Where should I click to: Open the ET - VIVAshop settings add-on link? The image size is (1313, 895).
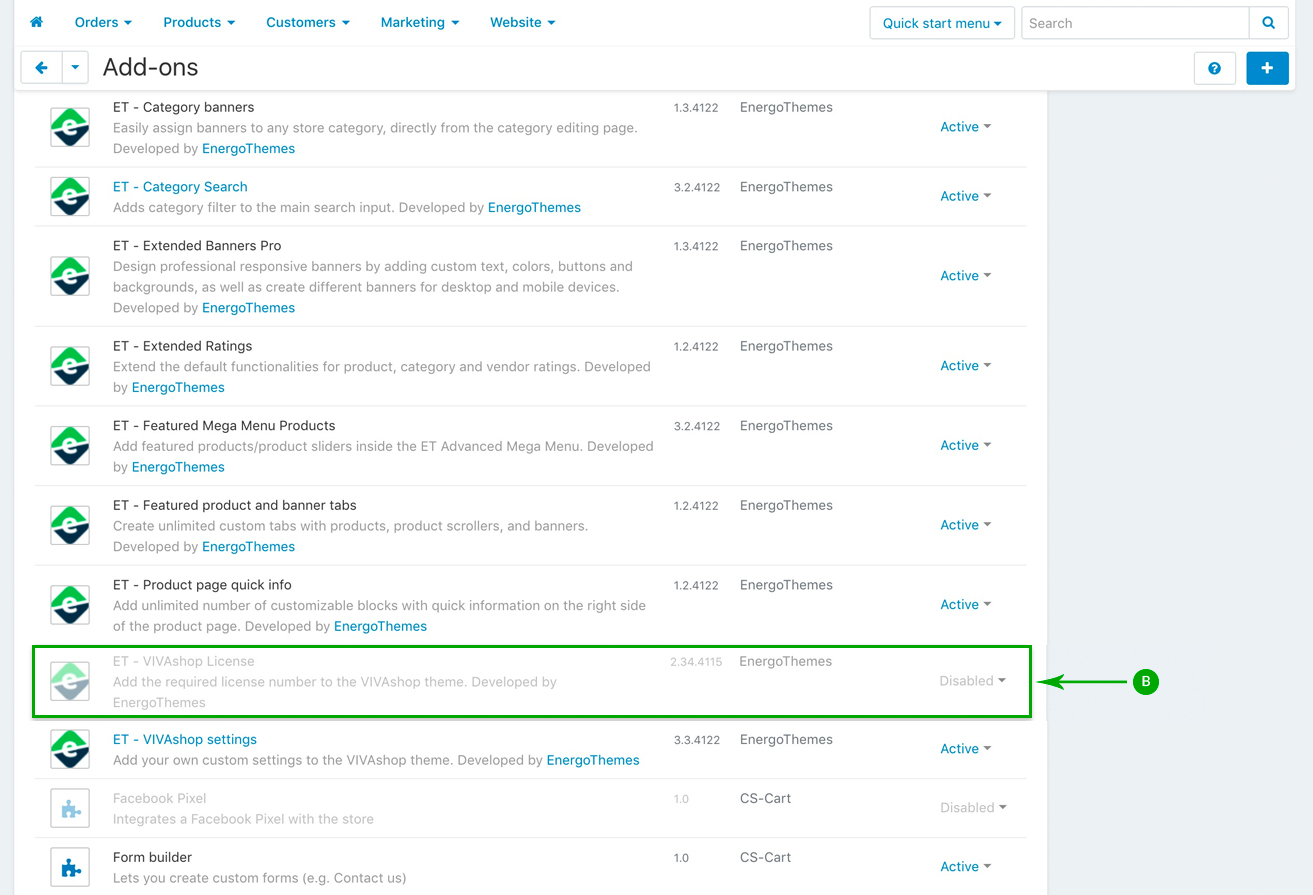[185, 740]
